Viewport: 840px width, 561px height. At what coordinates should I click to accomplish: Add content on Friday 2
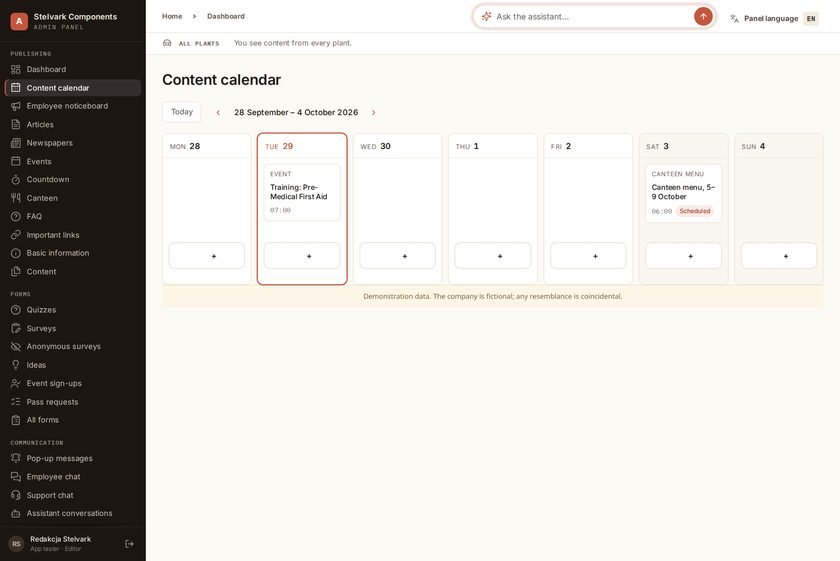coord(588,256)
